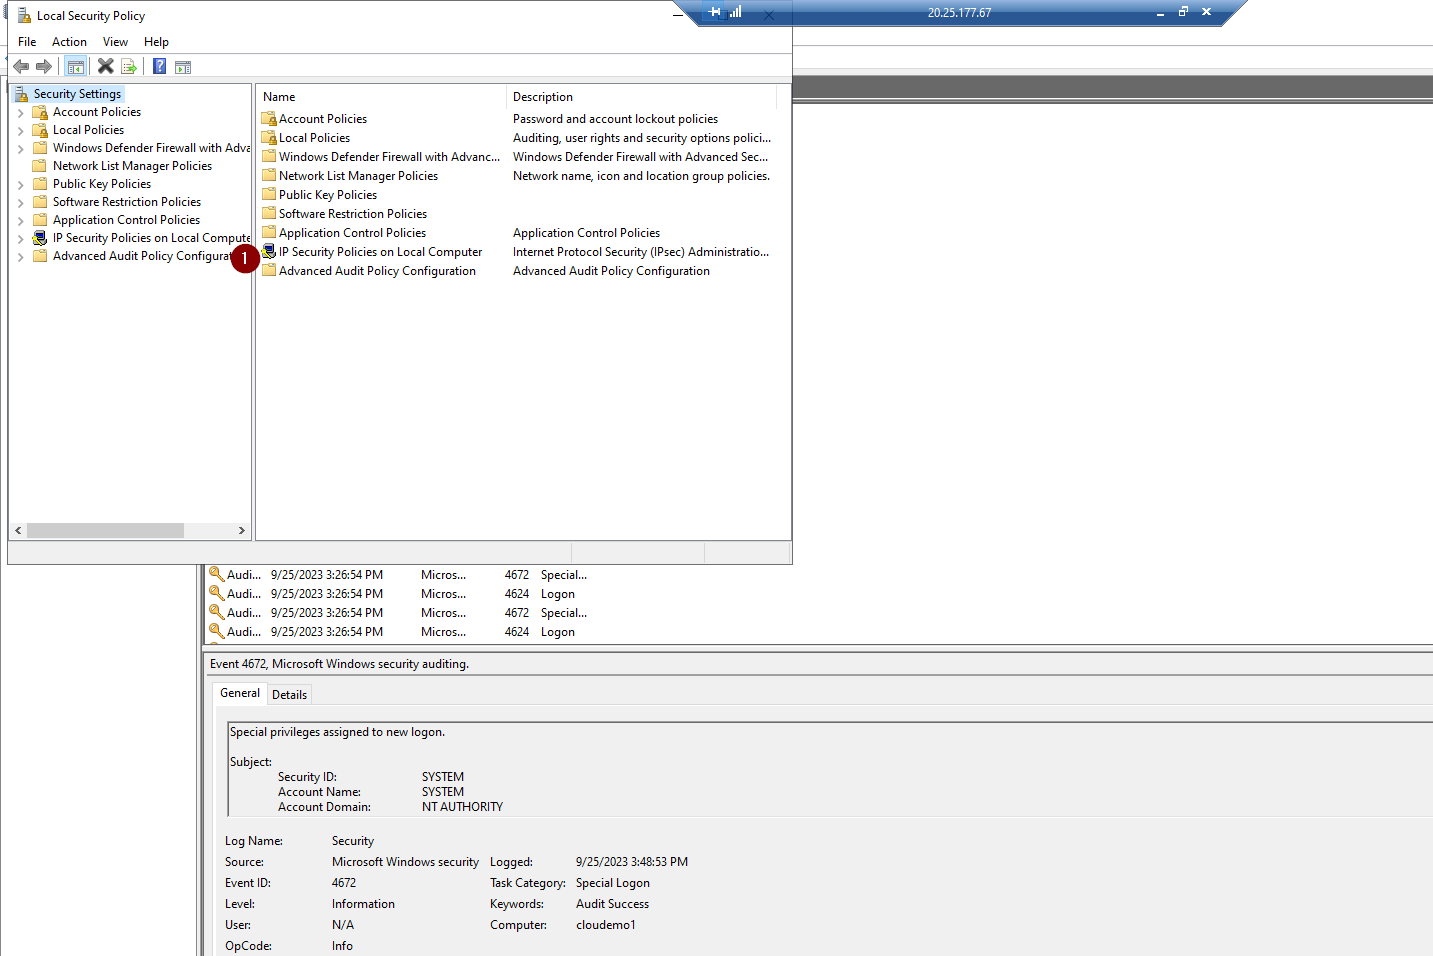This screenshot has width=1433, height=956.
Task: Click the Application Control Policies folder icon in tree
Action: (40, 220)
